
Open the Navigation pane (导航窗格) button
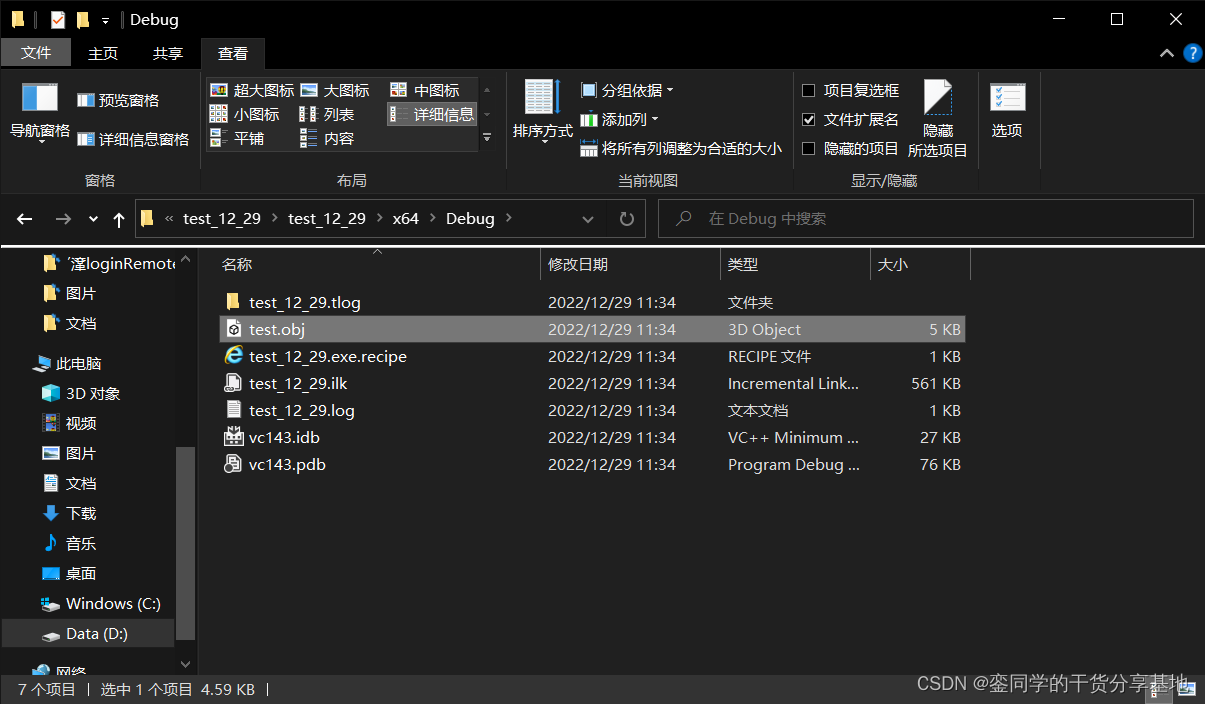tap(40, 112)
